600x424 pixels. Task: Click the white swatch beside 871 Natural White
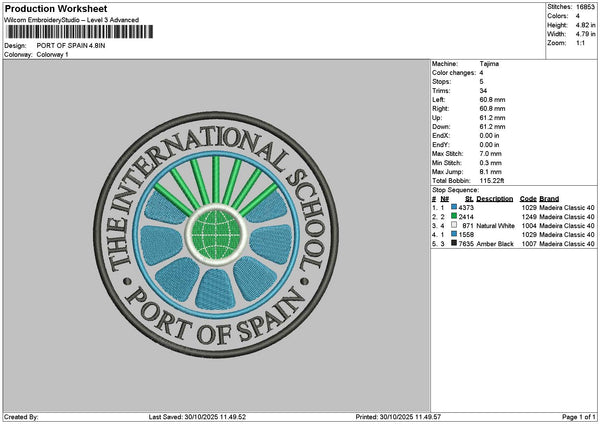point(454,225)
